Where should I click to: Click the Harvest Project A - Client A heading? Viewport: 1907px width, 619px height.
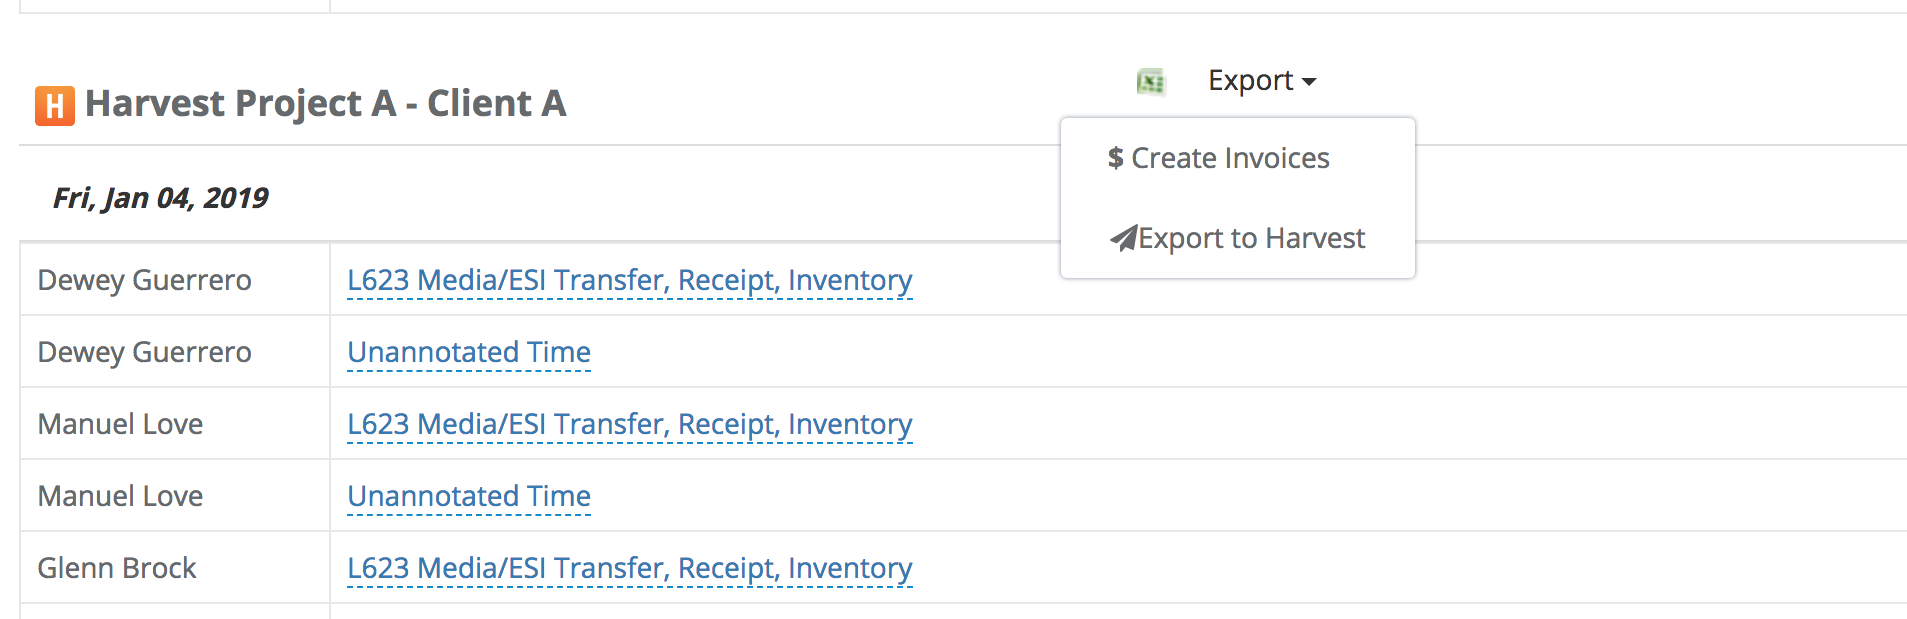pos(325,103)
